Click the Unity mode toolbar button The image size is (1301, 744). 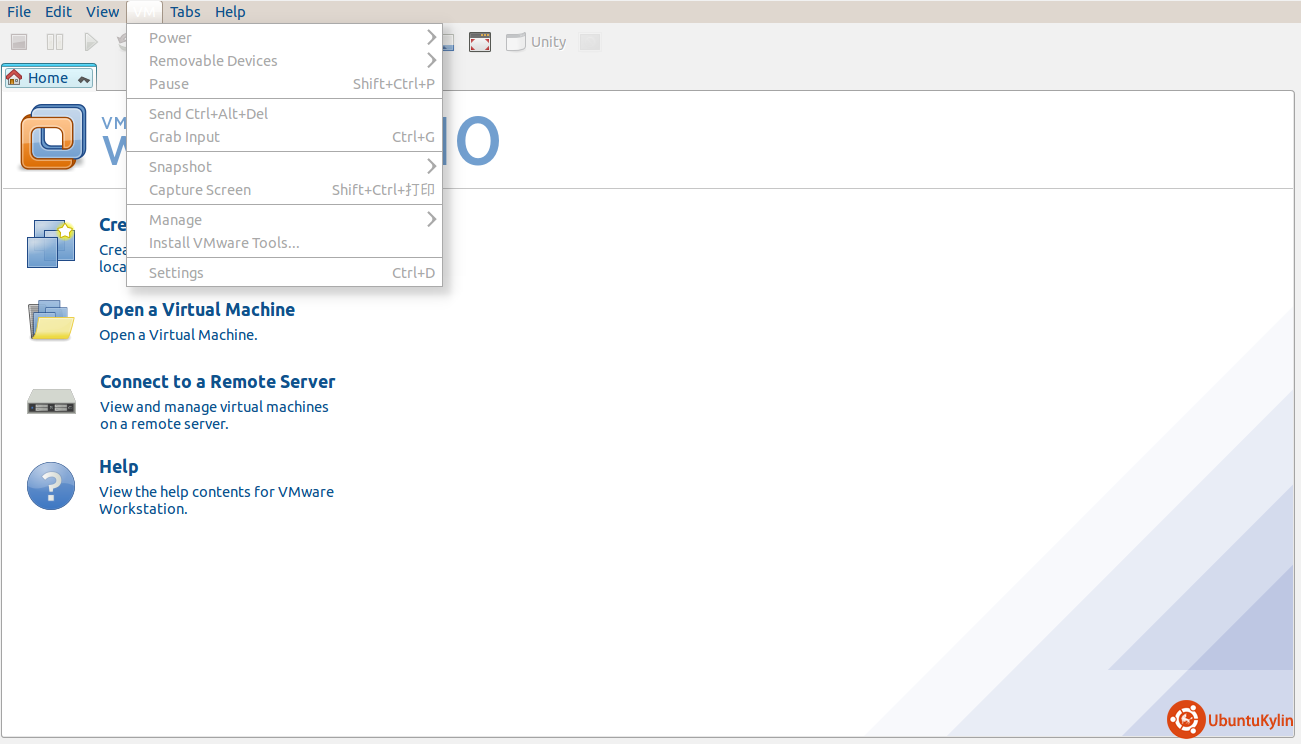point(537,42)
